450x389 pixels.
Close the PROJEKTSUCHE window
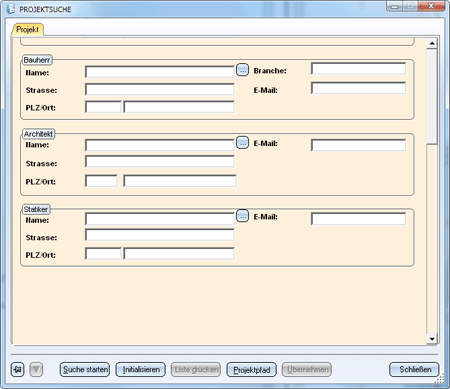coord(431,6)
